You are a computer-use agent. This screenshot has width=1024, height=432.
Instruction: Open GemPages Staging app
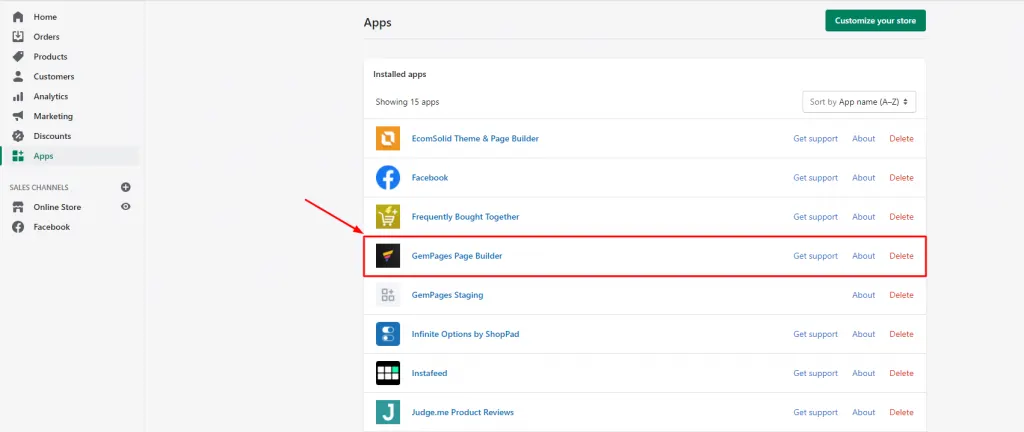click(x=447, y=295)
